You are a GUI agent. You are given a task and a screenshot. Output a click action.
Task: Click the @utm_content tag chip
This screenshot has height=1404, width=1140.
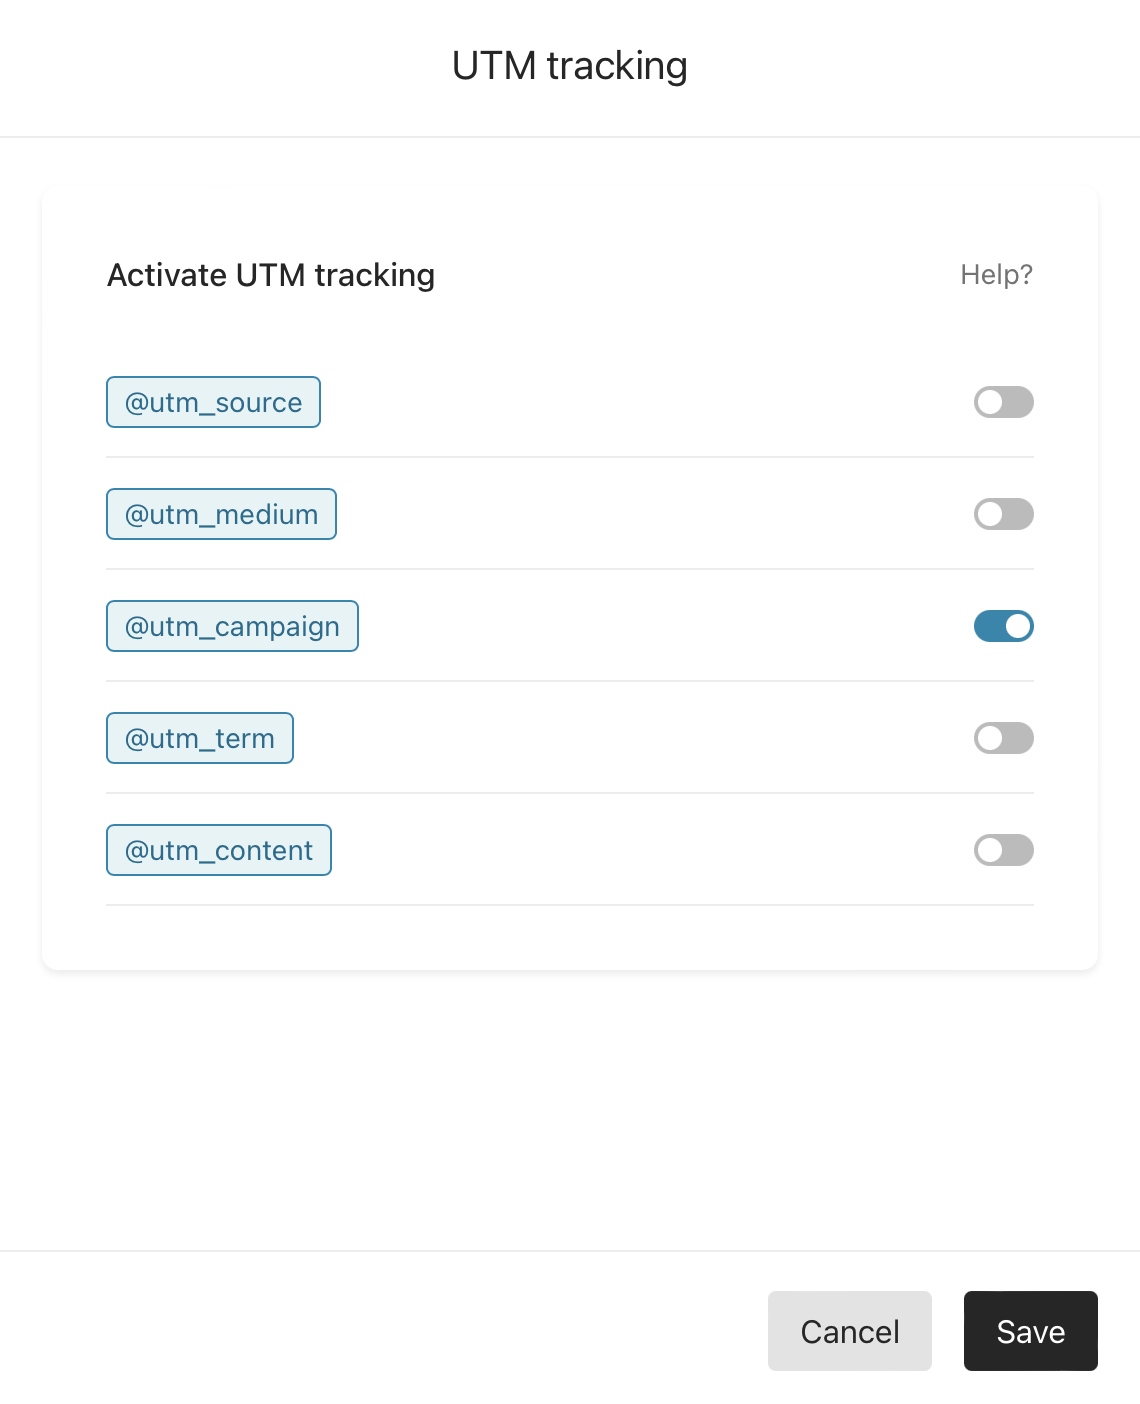pyautogui.click(x=219, y=850)
